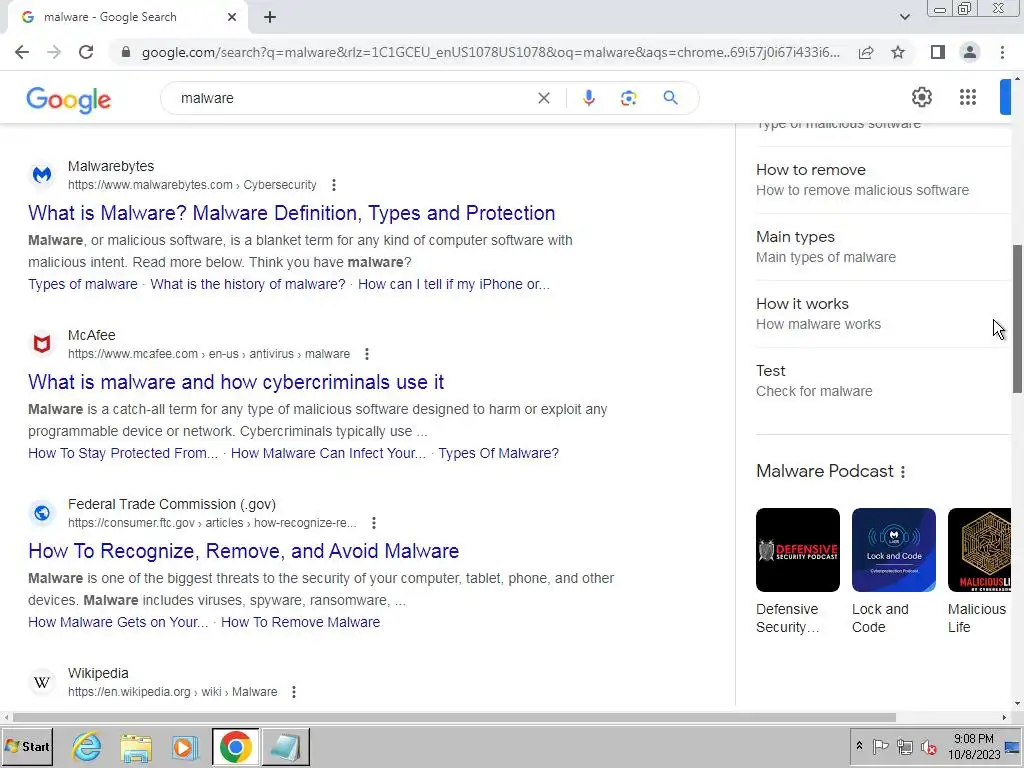Viewport: 1024px width, 768px height.
Task: Switch to Chrome taskbar button
Action: tap(235, 747)
